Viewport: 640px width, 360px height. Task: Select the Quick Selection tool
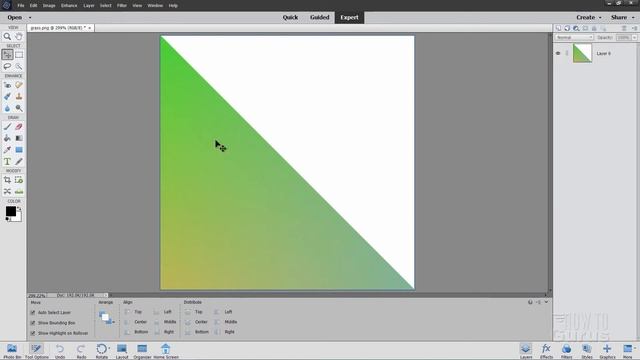point(19,66)
